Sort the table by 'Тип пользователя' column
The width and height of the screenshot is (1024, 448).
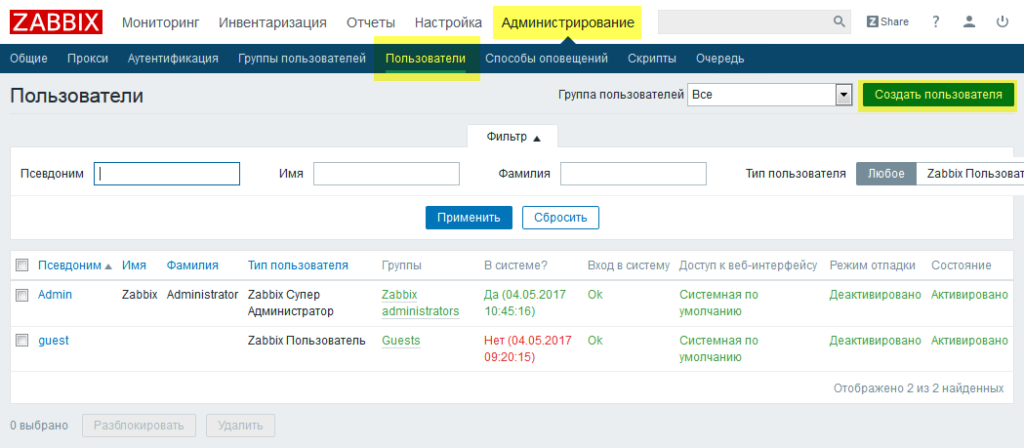298,265
